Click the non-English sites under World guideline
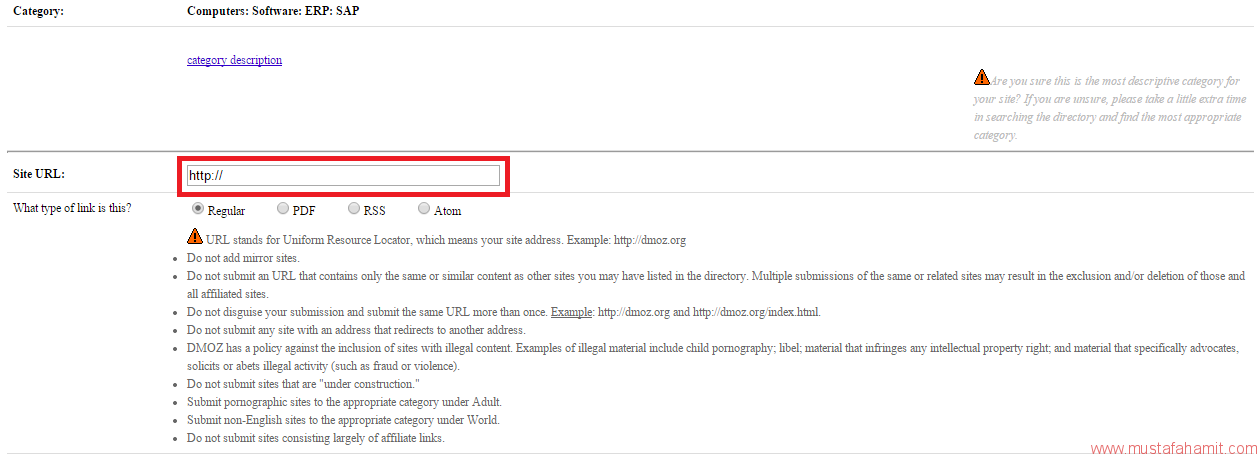 click(343, 420)
